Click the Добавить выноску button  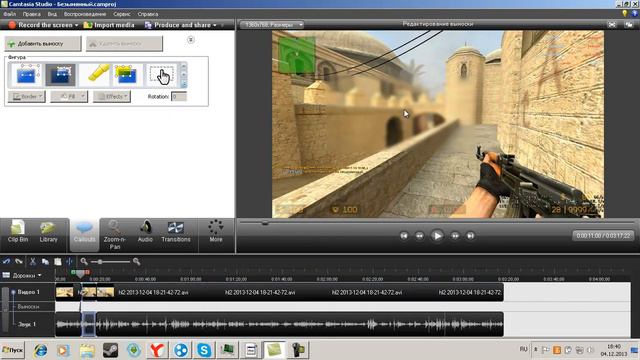point(43,44)
